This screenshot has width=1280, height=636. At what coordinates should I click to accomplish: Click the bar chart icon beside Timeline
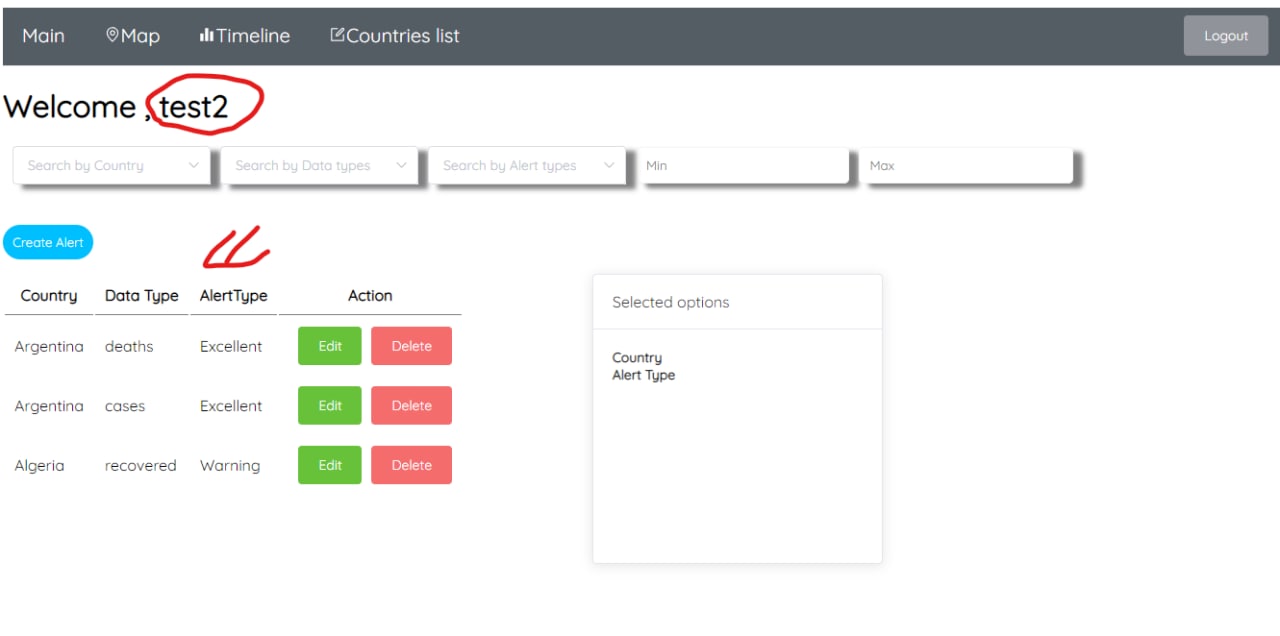tap(207, 35)
